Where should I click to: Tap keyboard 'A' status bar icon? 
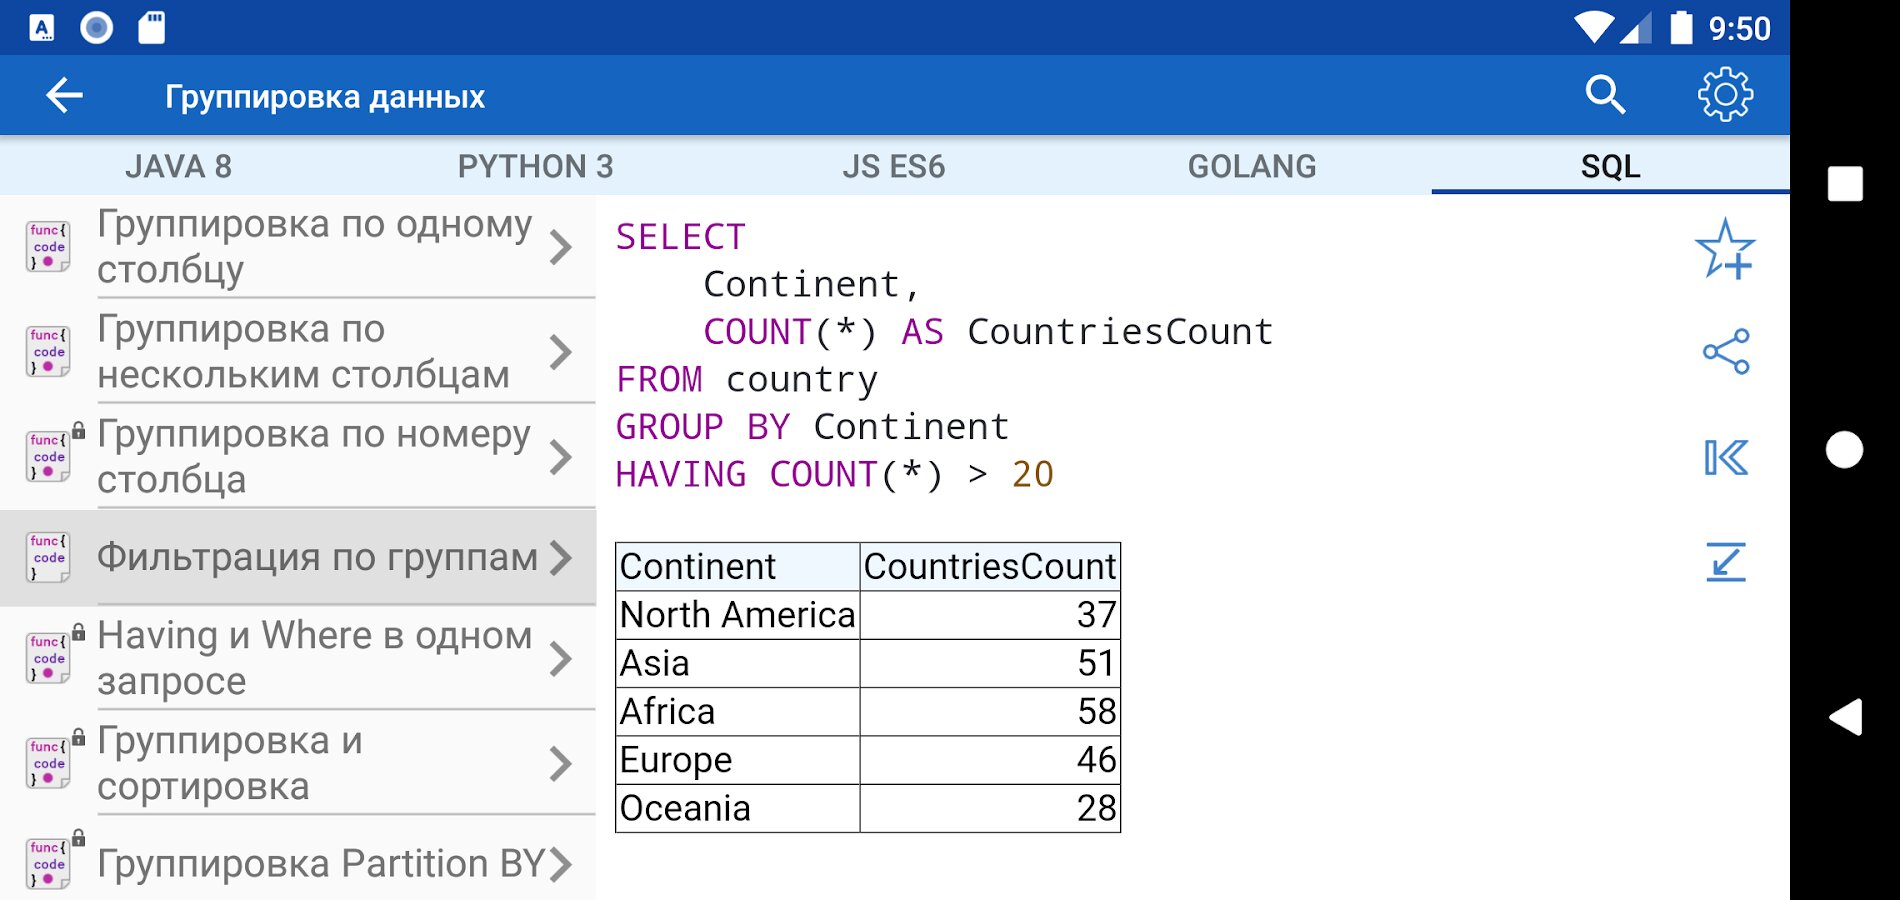click(42, 27)
